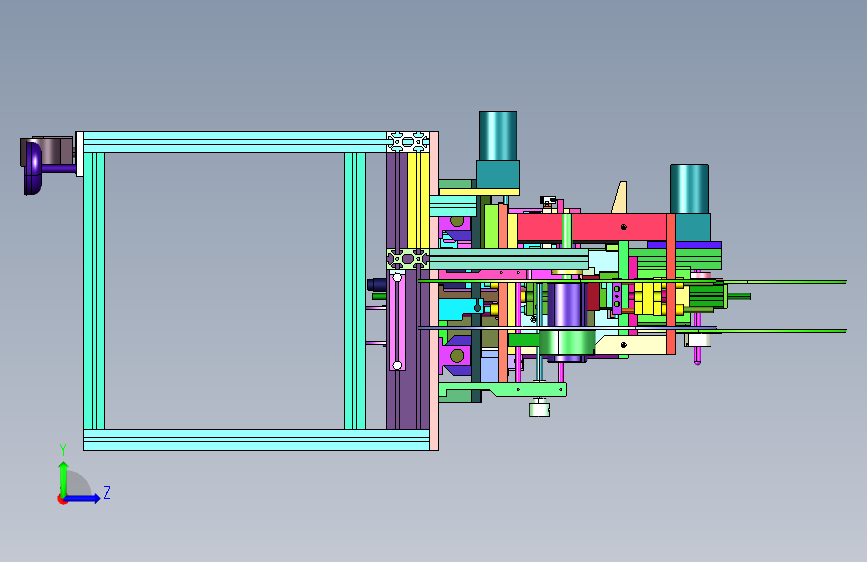Select the outer vertical cyan frame post beside the caster

94,291
